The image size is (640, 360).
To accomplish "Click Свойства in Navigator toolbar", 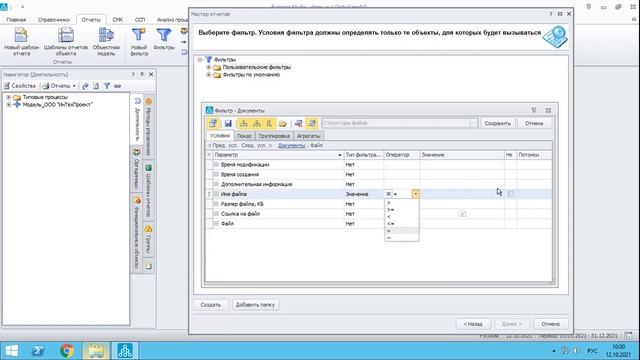I will pyautogui.click(x=20, y=86).
